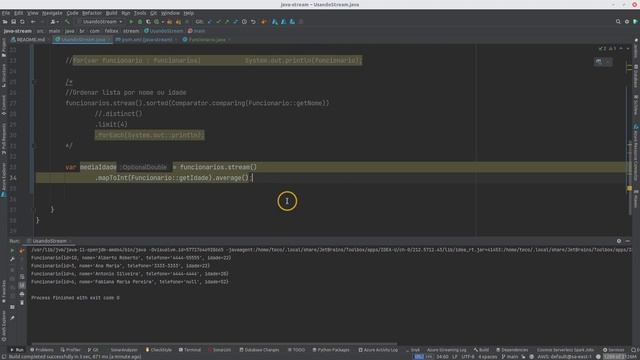Click the OptionalDouble inlay type hint

click(x=144, y=167)
